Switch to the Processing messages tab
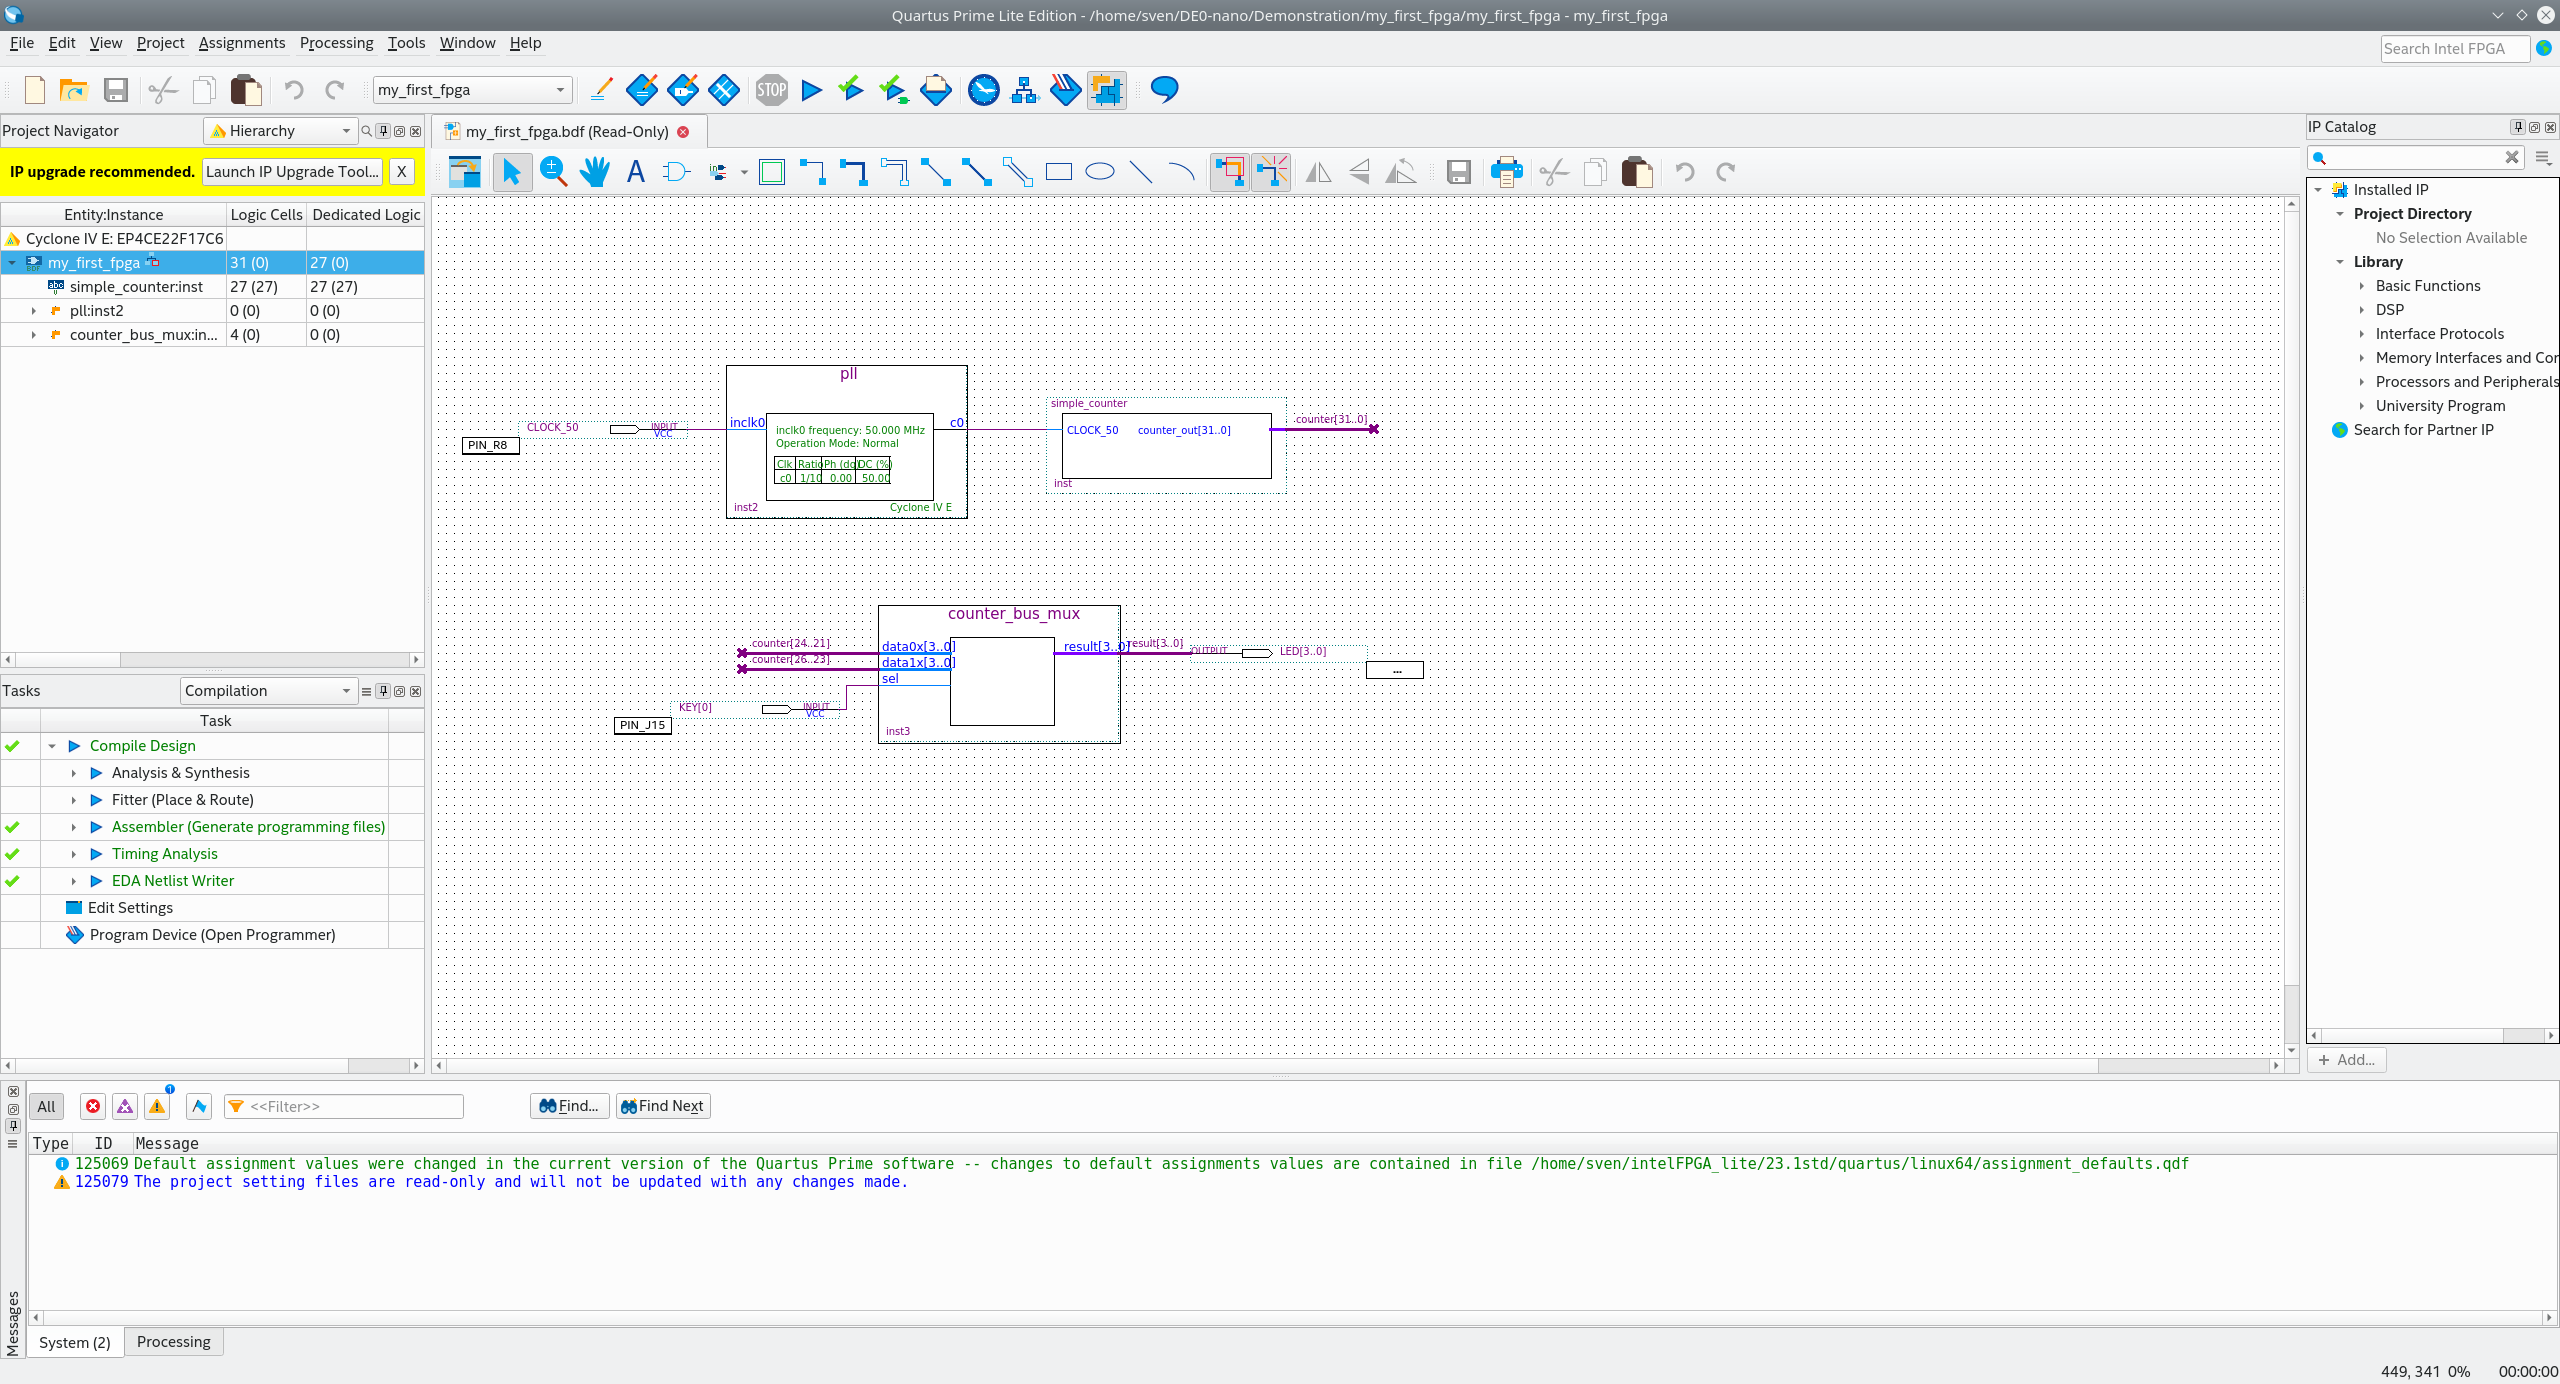 [x=174, y=1342]
